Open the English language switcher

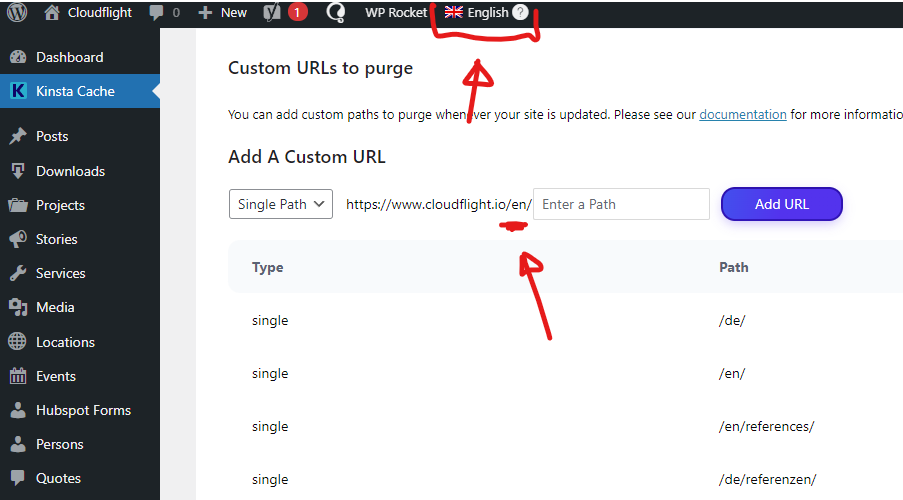coord(477,12)
